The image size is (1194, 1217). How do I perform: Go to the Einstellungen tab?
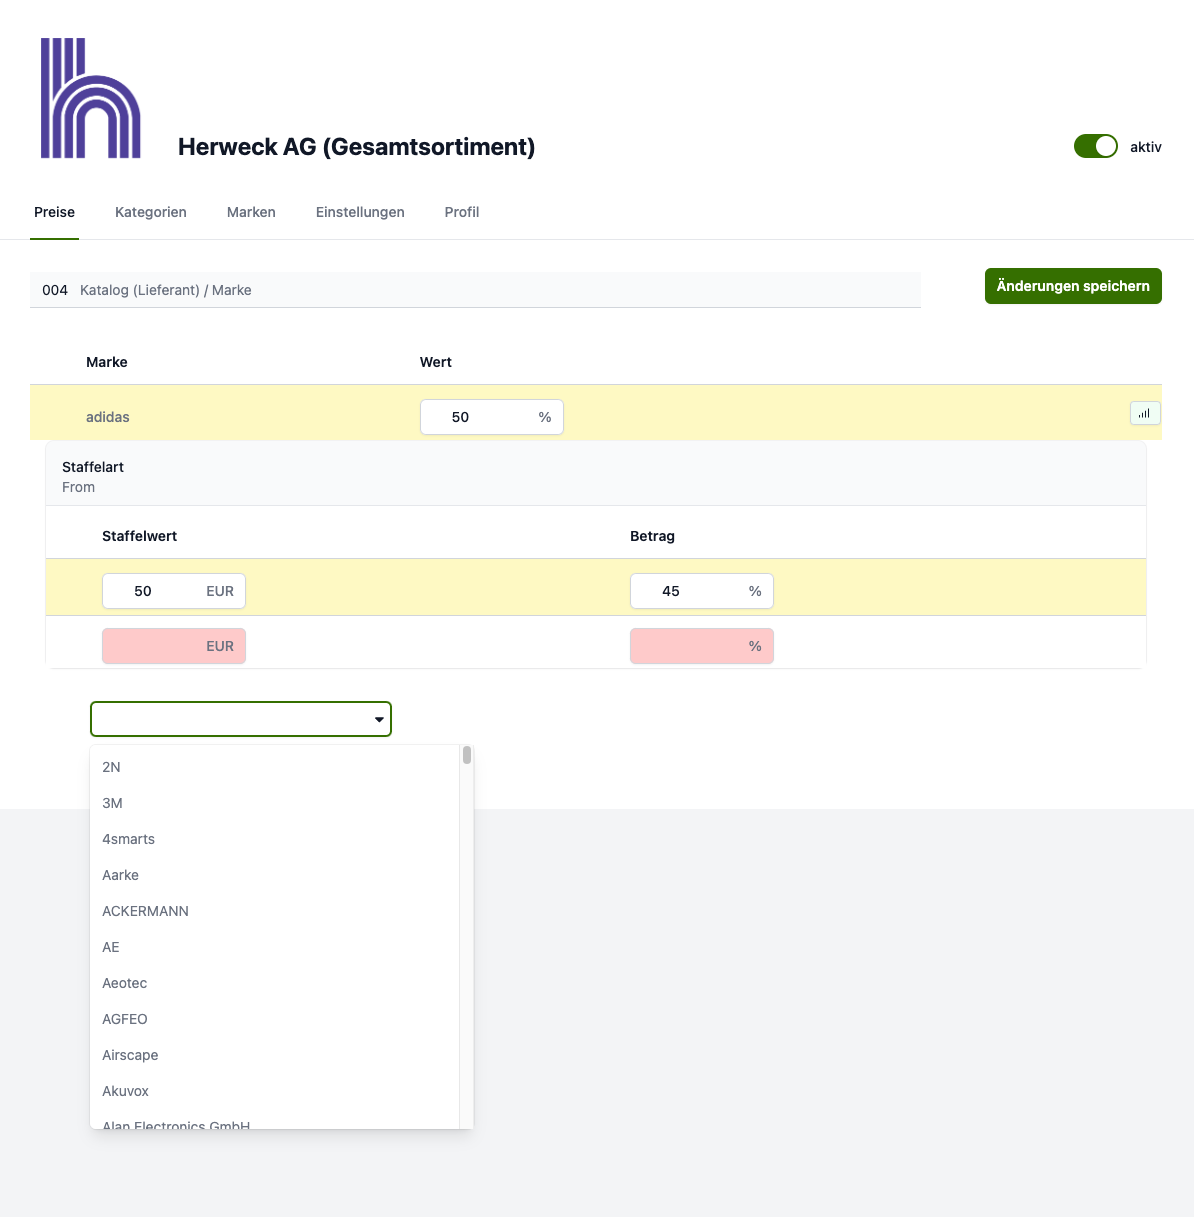click(x=360, y=212)
